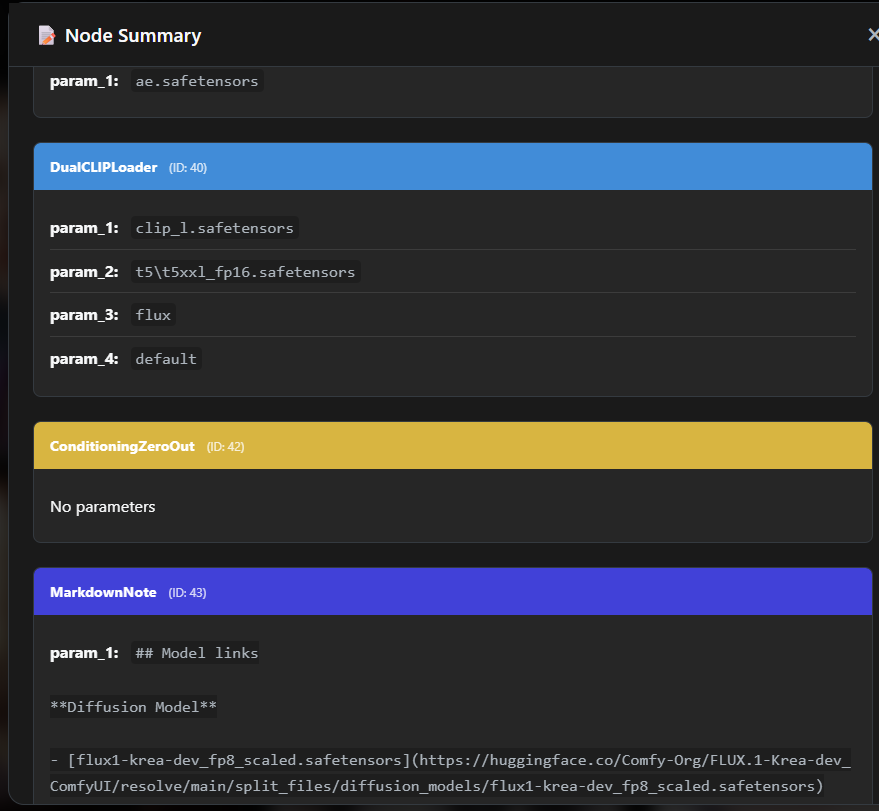Collapse the DualCLIPLoader node card header

(x=453, y=166)
